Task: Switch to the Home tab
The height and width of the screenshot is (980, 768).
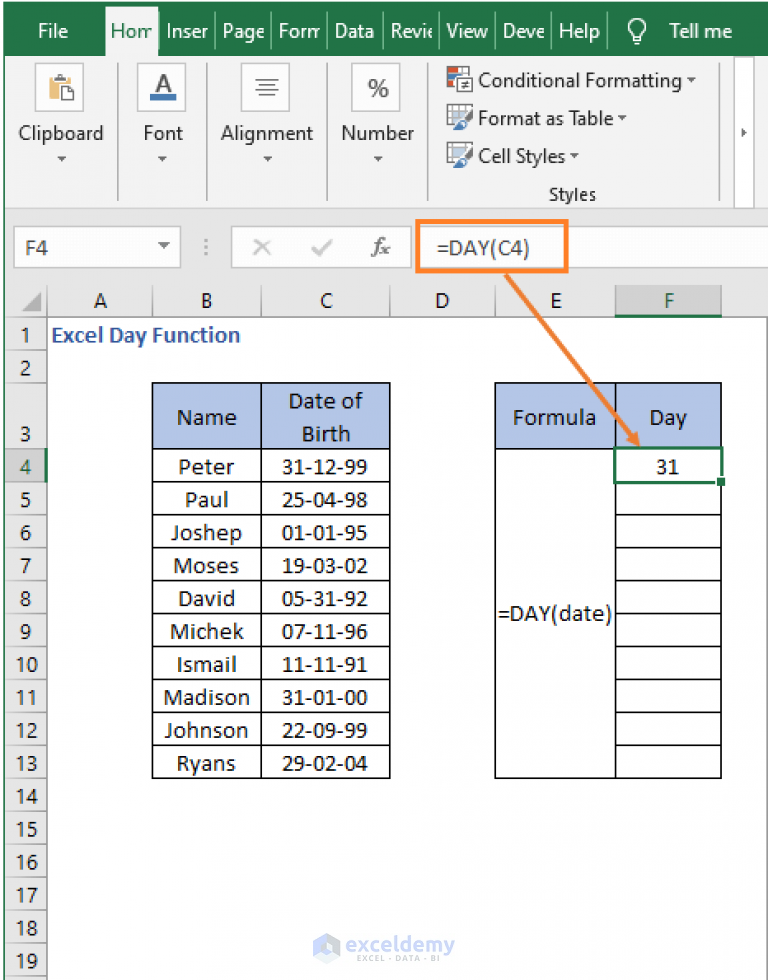Action: click(131, 31)
